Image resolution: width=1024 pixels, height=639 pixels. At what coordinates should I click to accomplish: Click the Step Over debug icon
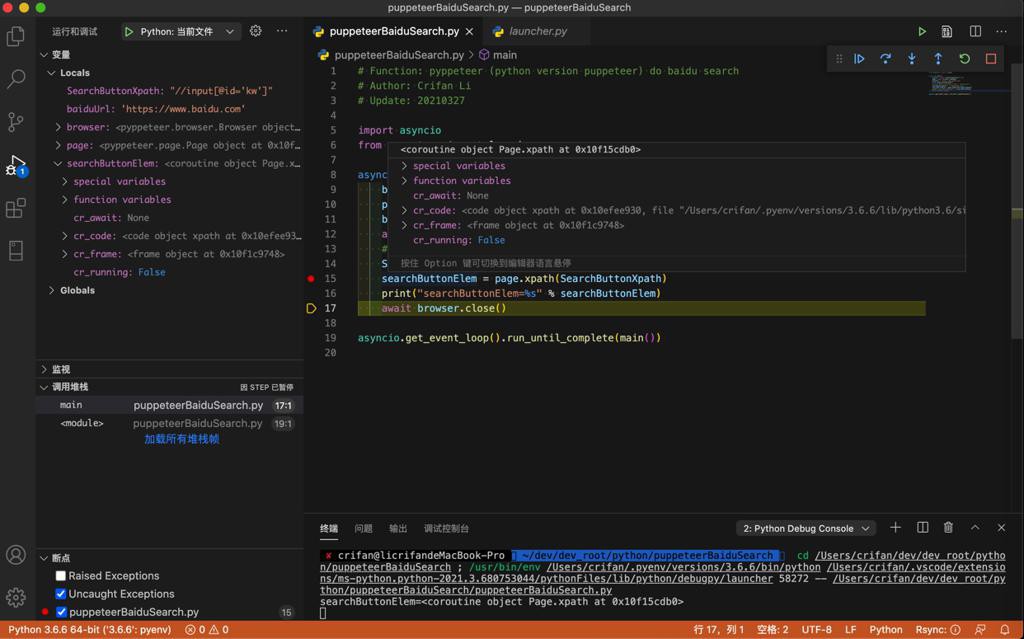[x=885, y=59]
